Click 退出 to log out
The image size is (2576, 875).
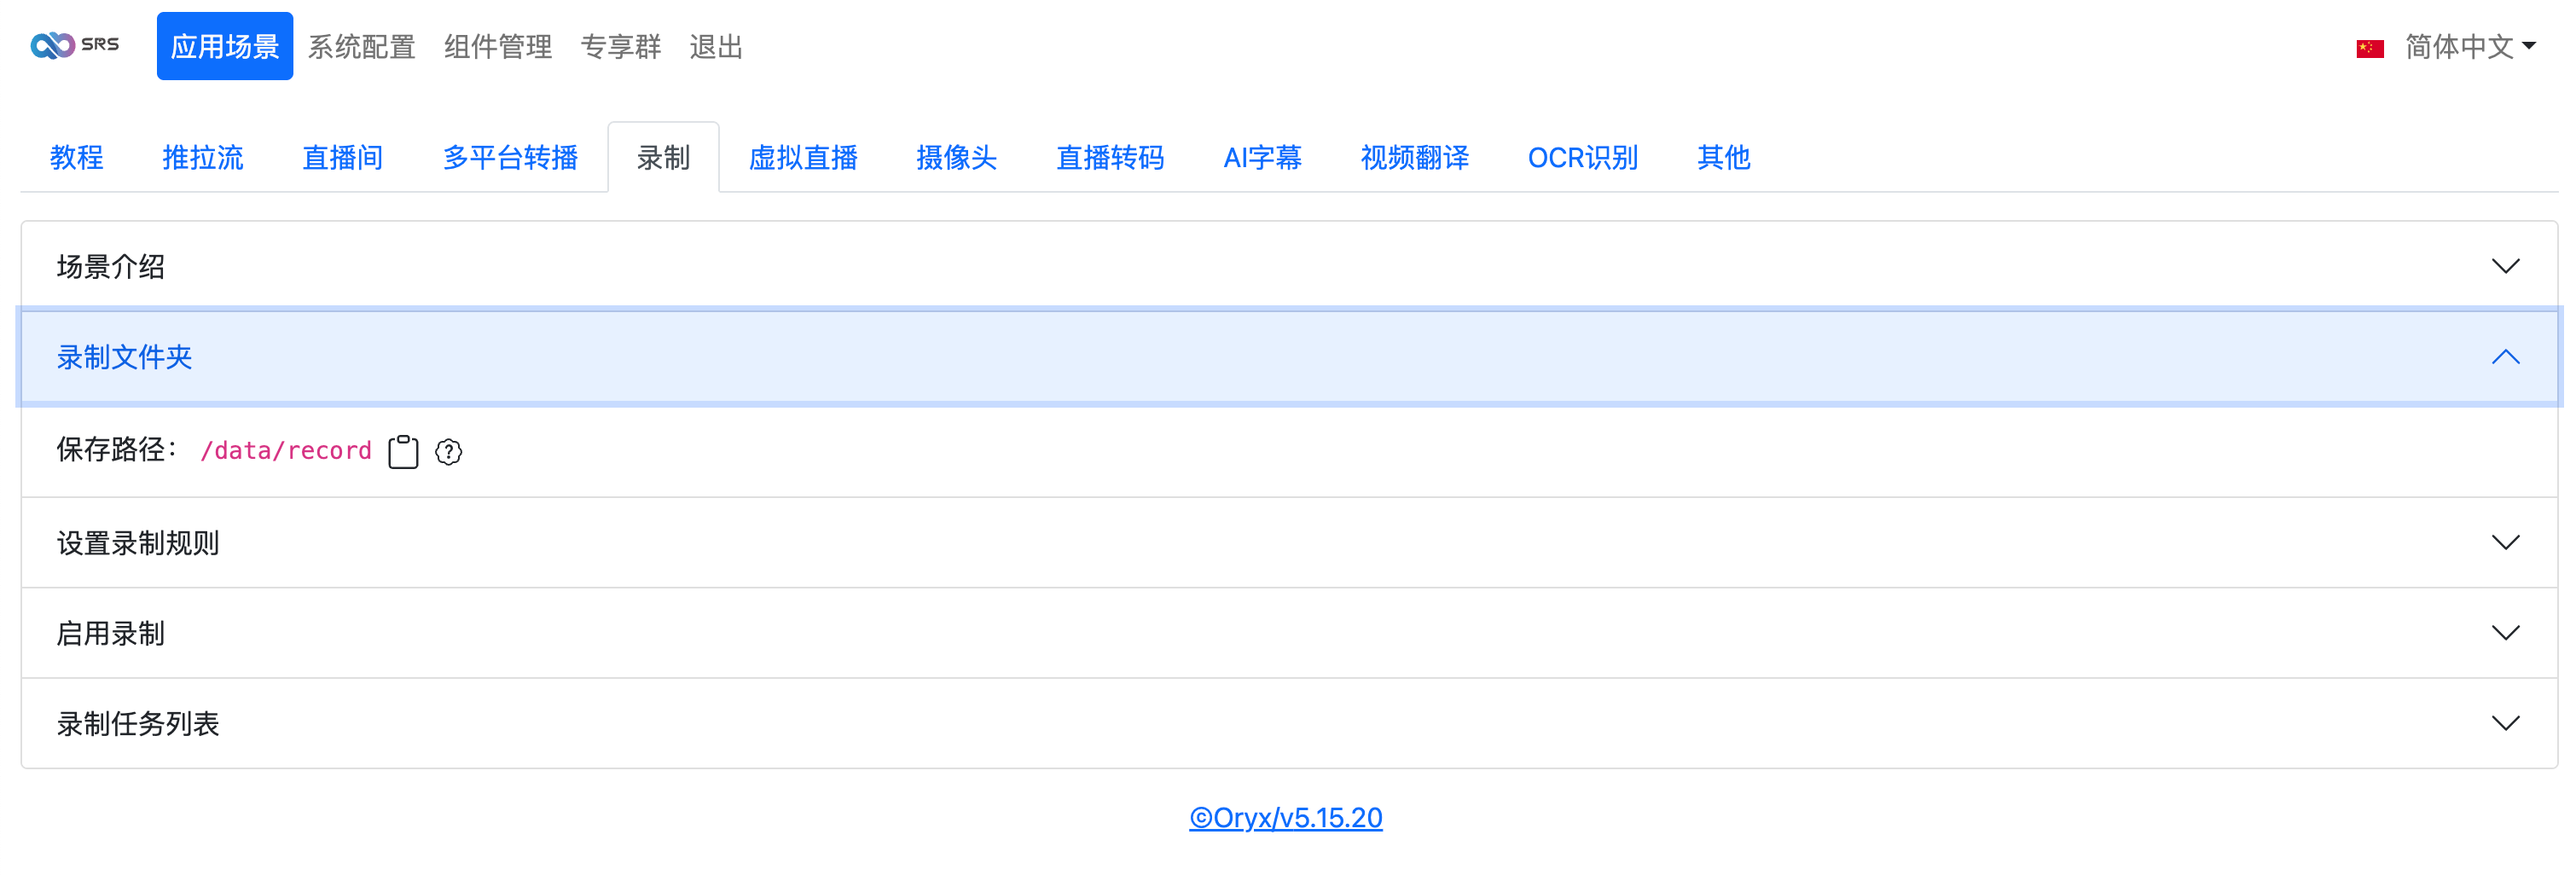click(x=716, y=46)
